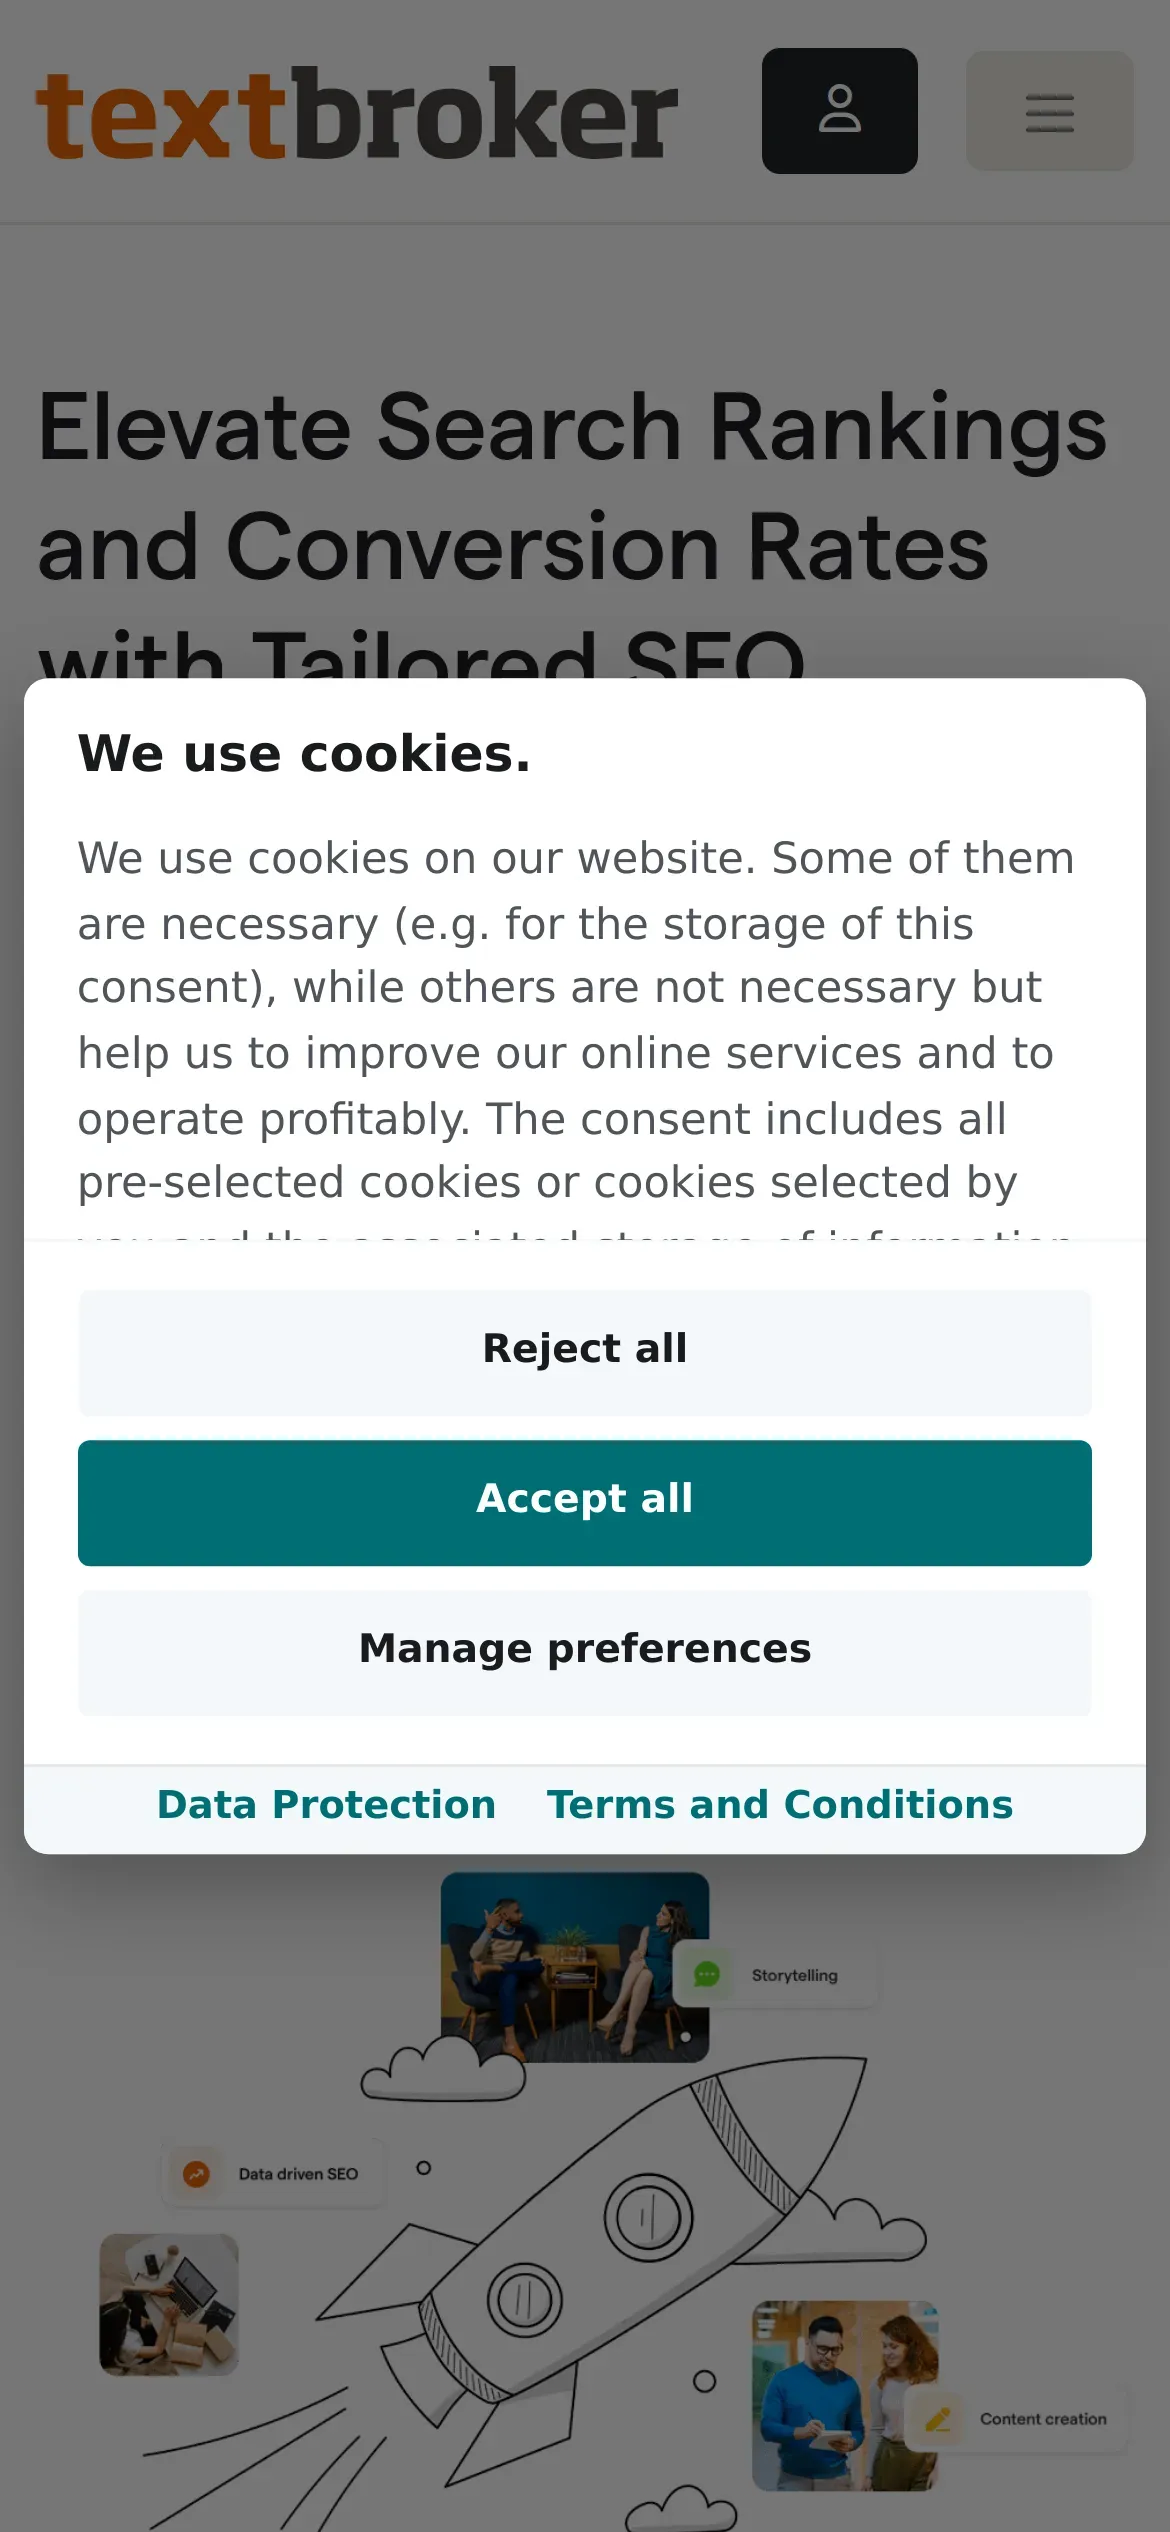Click the cookie consent description paragraph

575,1020
